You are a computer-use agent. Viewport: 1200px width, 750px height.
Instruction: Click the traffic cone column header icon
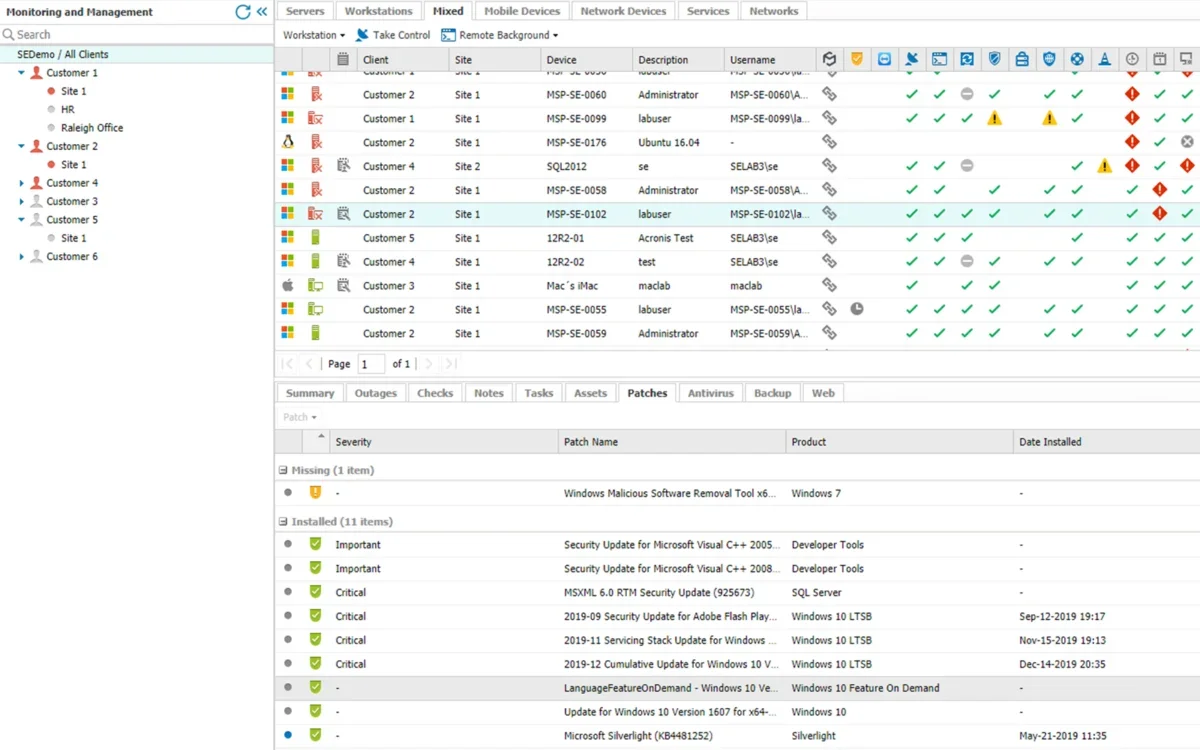(x=1104, y=60)
